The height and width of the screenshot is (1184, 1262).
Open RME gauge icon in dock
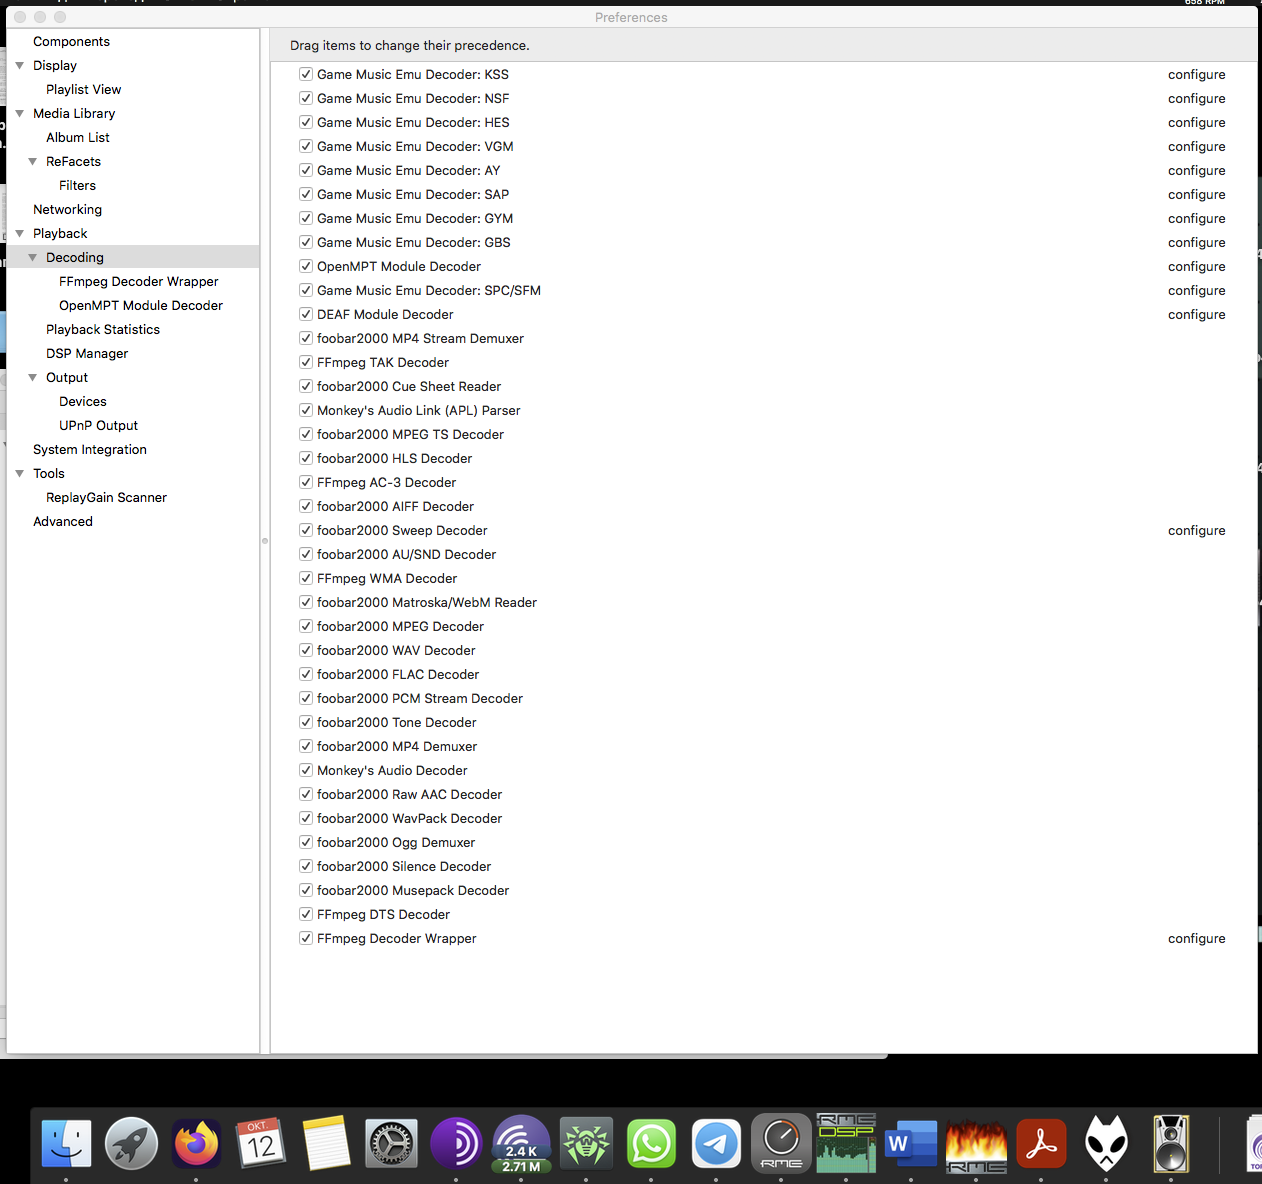(x=781, y=1143)
